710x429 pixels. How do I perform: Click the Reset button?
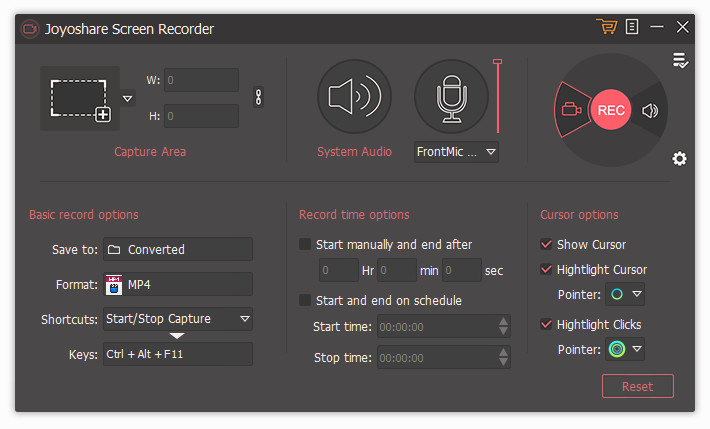(638, 386)
